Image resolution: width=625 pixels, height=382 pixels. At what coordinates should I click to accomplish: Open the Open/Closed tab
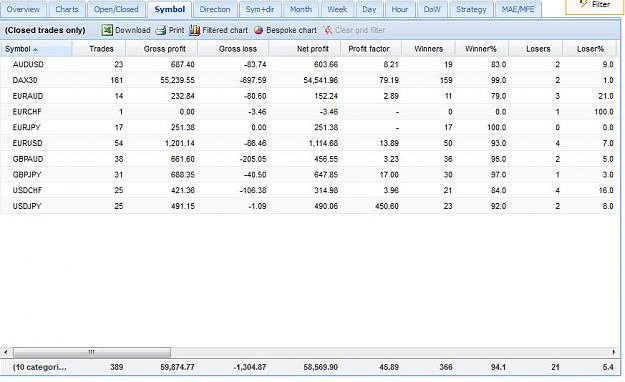point(116,9)
